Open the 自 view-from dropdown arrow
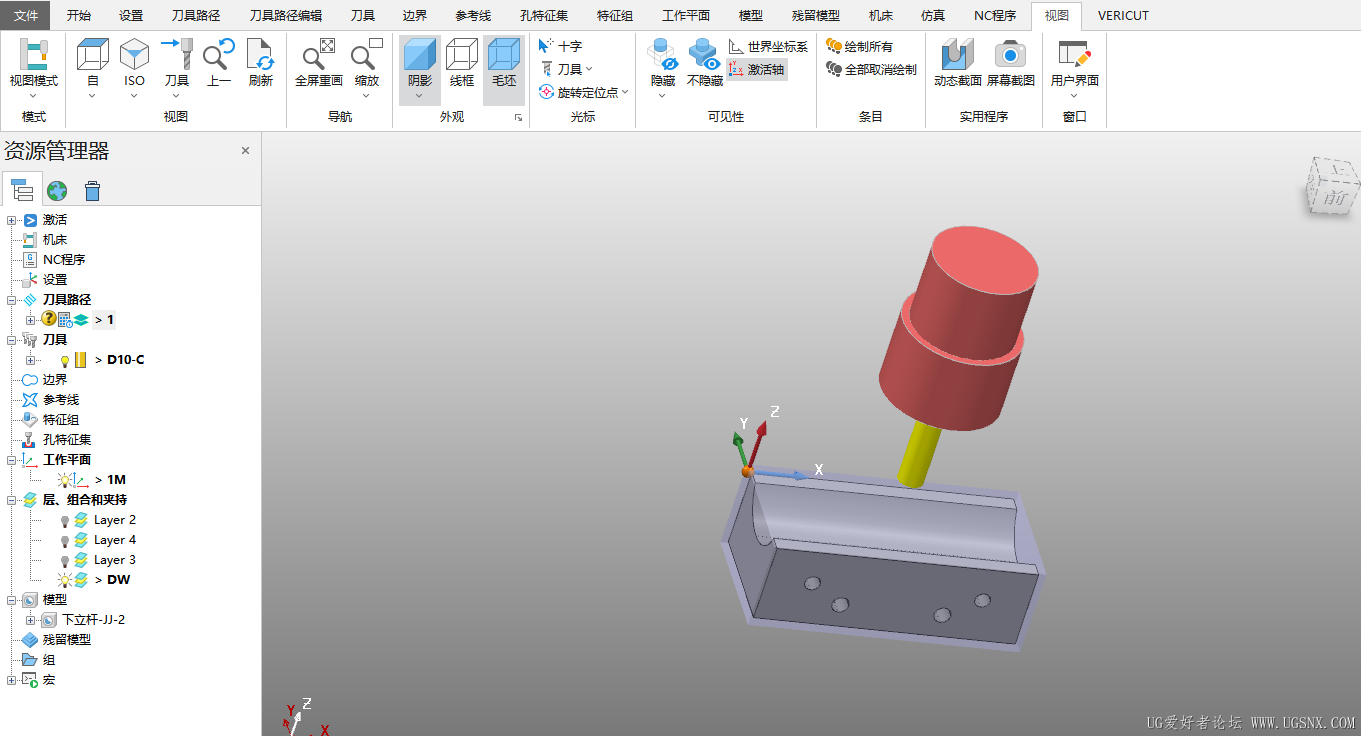Screen dimensions: 1361x736 click(x=92, y=96)
